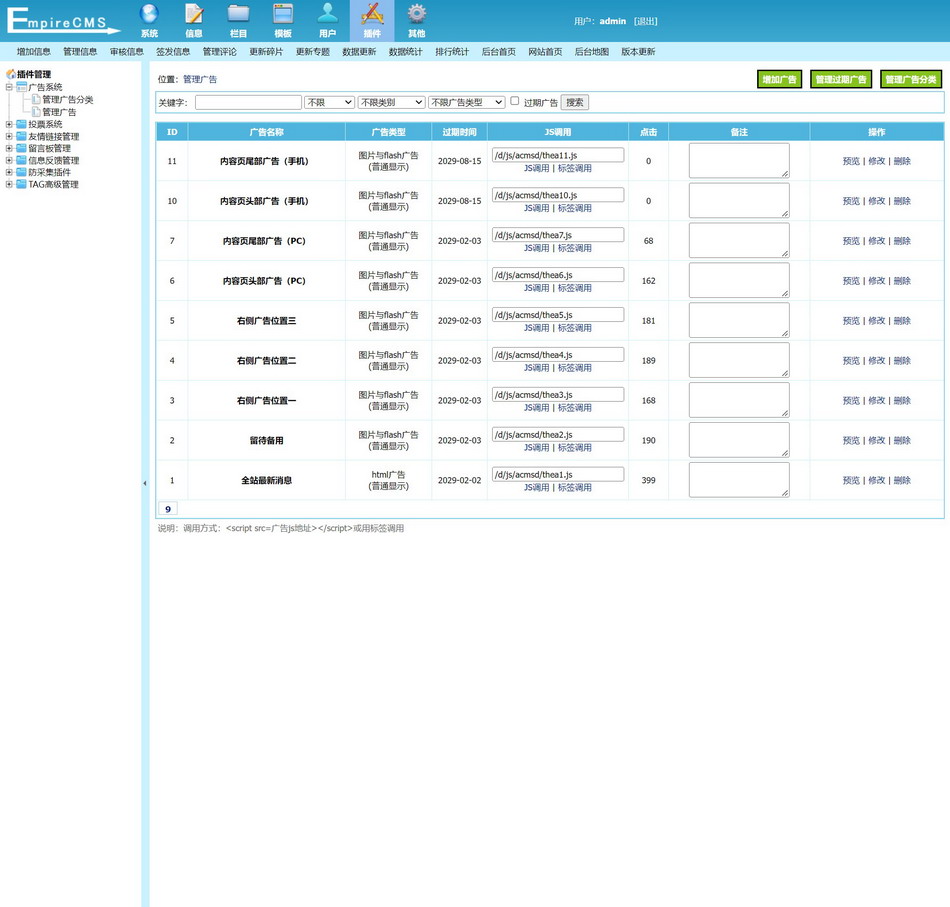Click the 管理过期广告 button

click(x=841, y=79)
